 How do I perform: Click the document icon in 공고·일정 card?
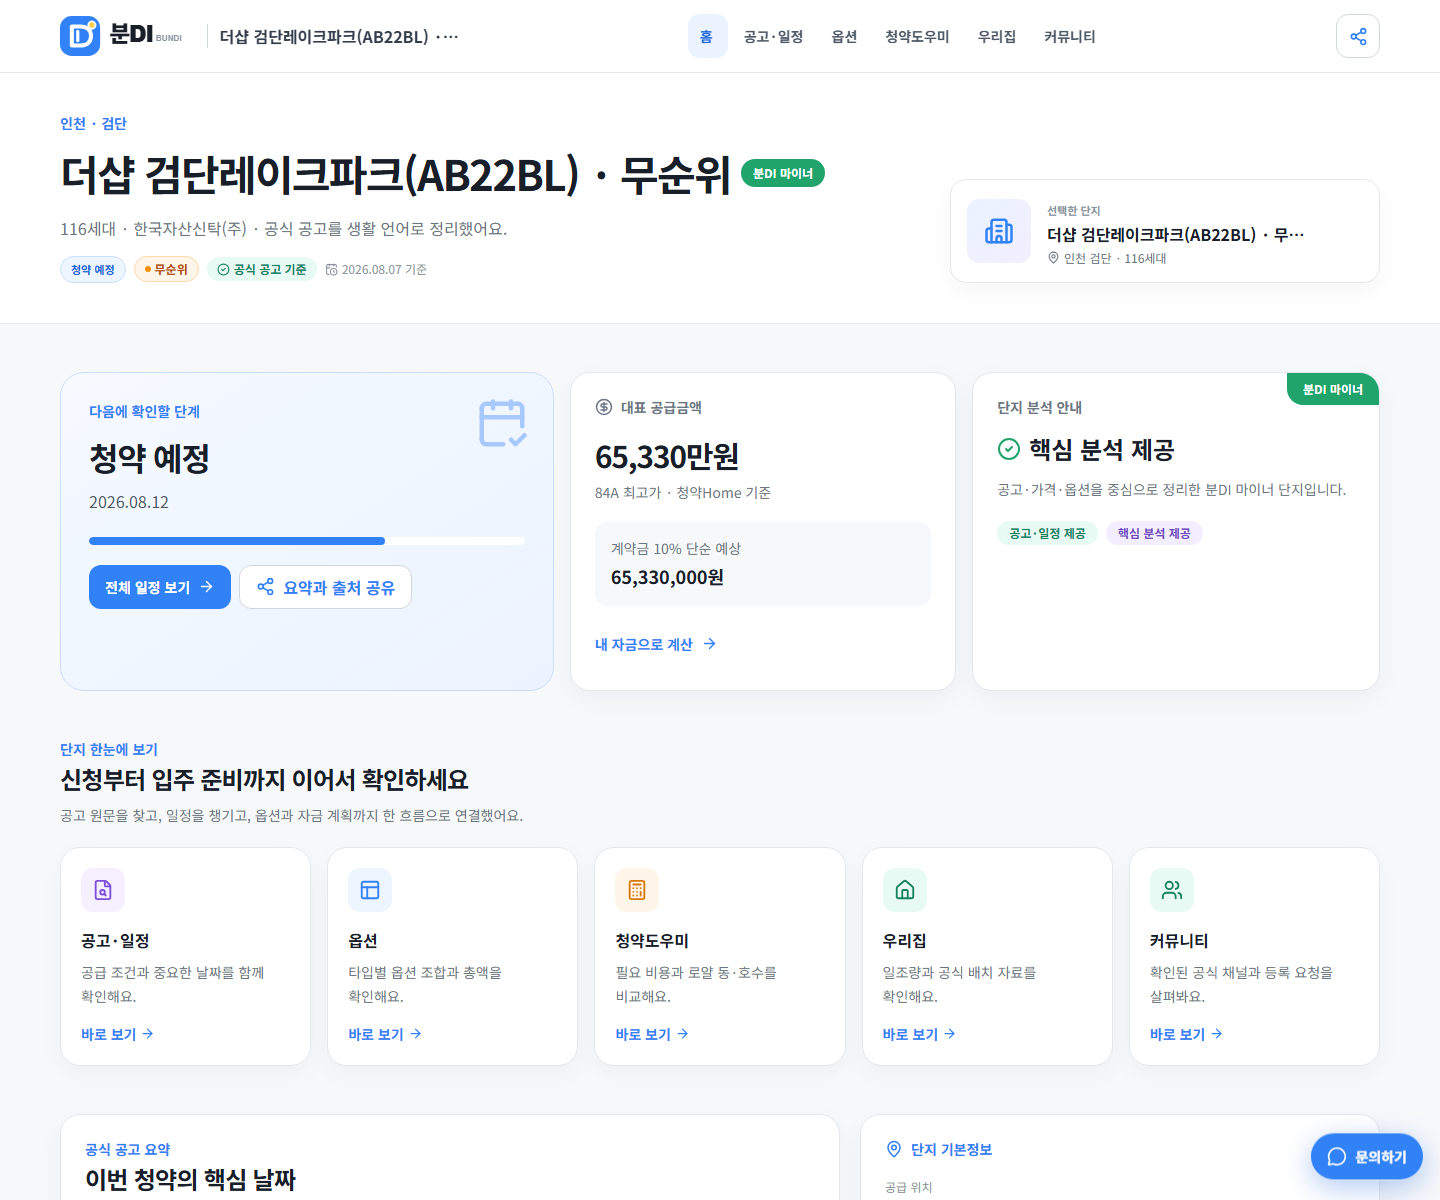pyautogui.click(x=103, y=890)
